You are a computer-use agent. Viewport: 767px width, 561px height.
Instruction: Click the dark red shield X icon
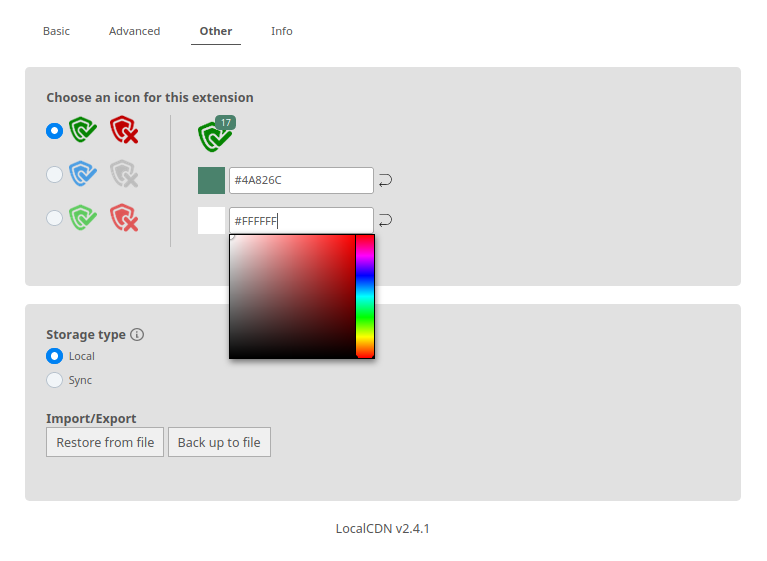(x=124, y=130)
